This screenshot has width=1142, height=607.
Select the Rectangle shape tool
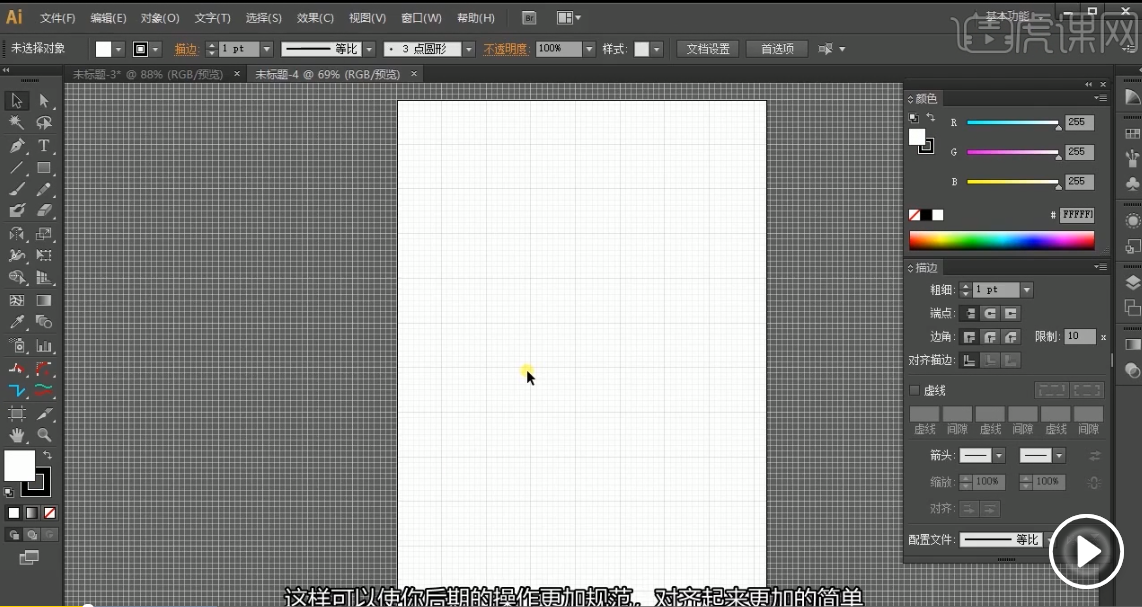pos(44,168)
